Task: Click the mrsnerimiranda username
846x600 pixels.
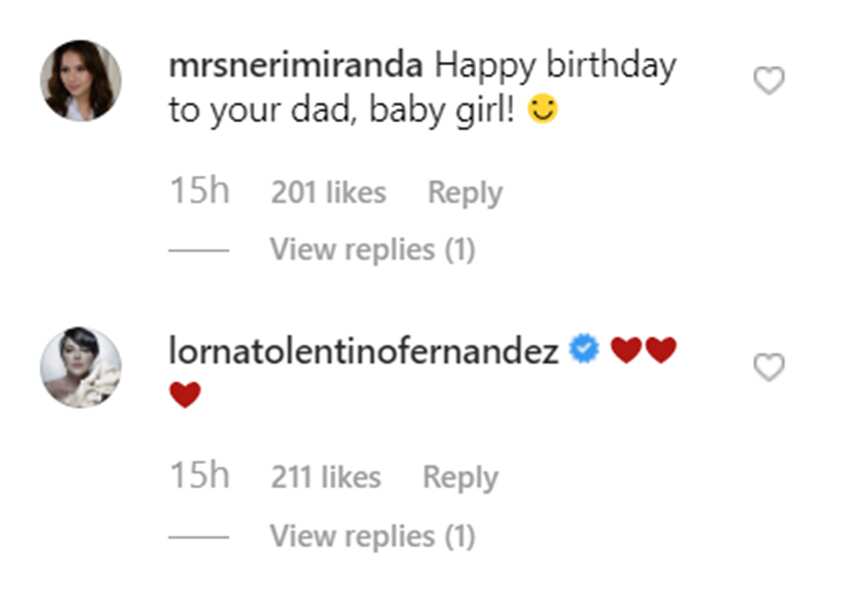Action: pyautogui.click(x=296, y=65)
